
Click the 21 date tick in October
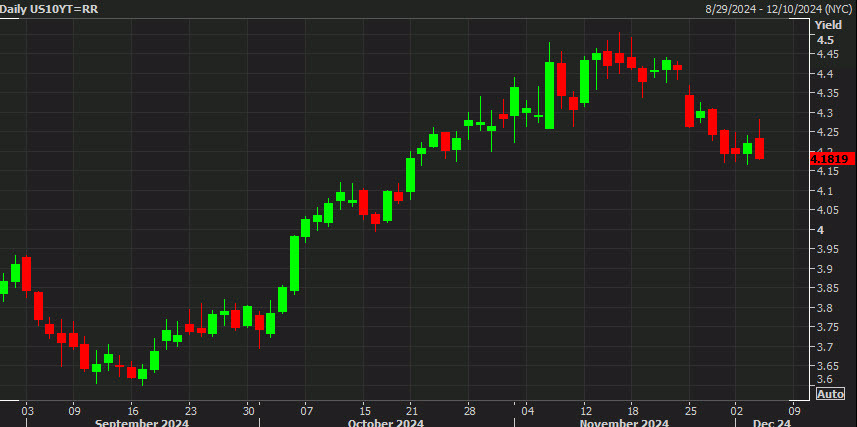[x=411, y=410]
